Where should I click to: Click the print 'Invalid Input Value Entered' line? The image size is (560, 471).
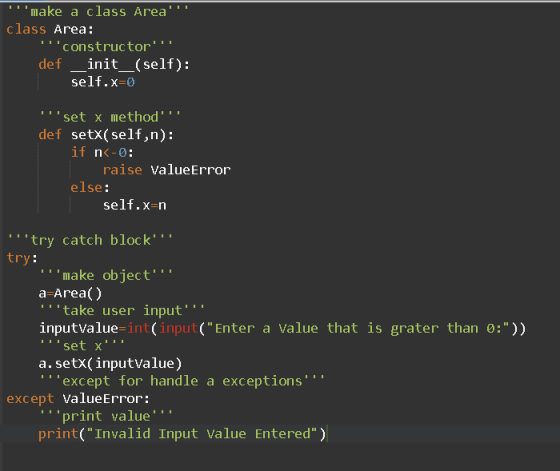pyautogui.click(x=182, y=434)
